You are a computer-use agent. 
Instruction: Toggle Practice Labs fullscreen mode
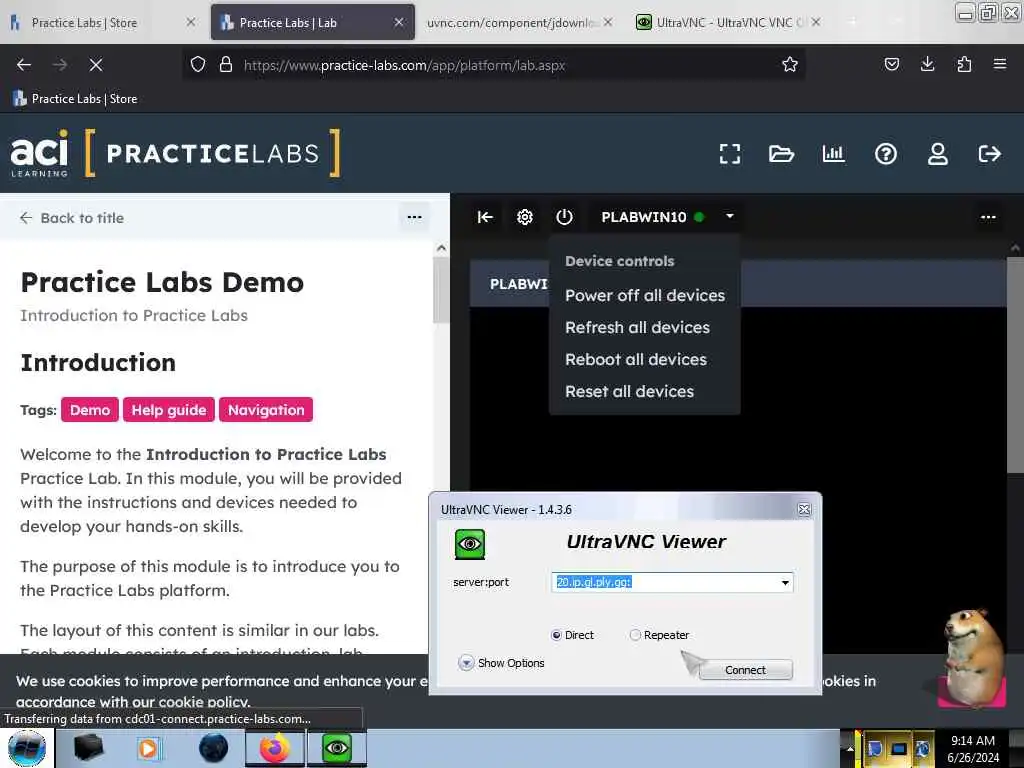point(729,154)
